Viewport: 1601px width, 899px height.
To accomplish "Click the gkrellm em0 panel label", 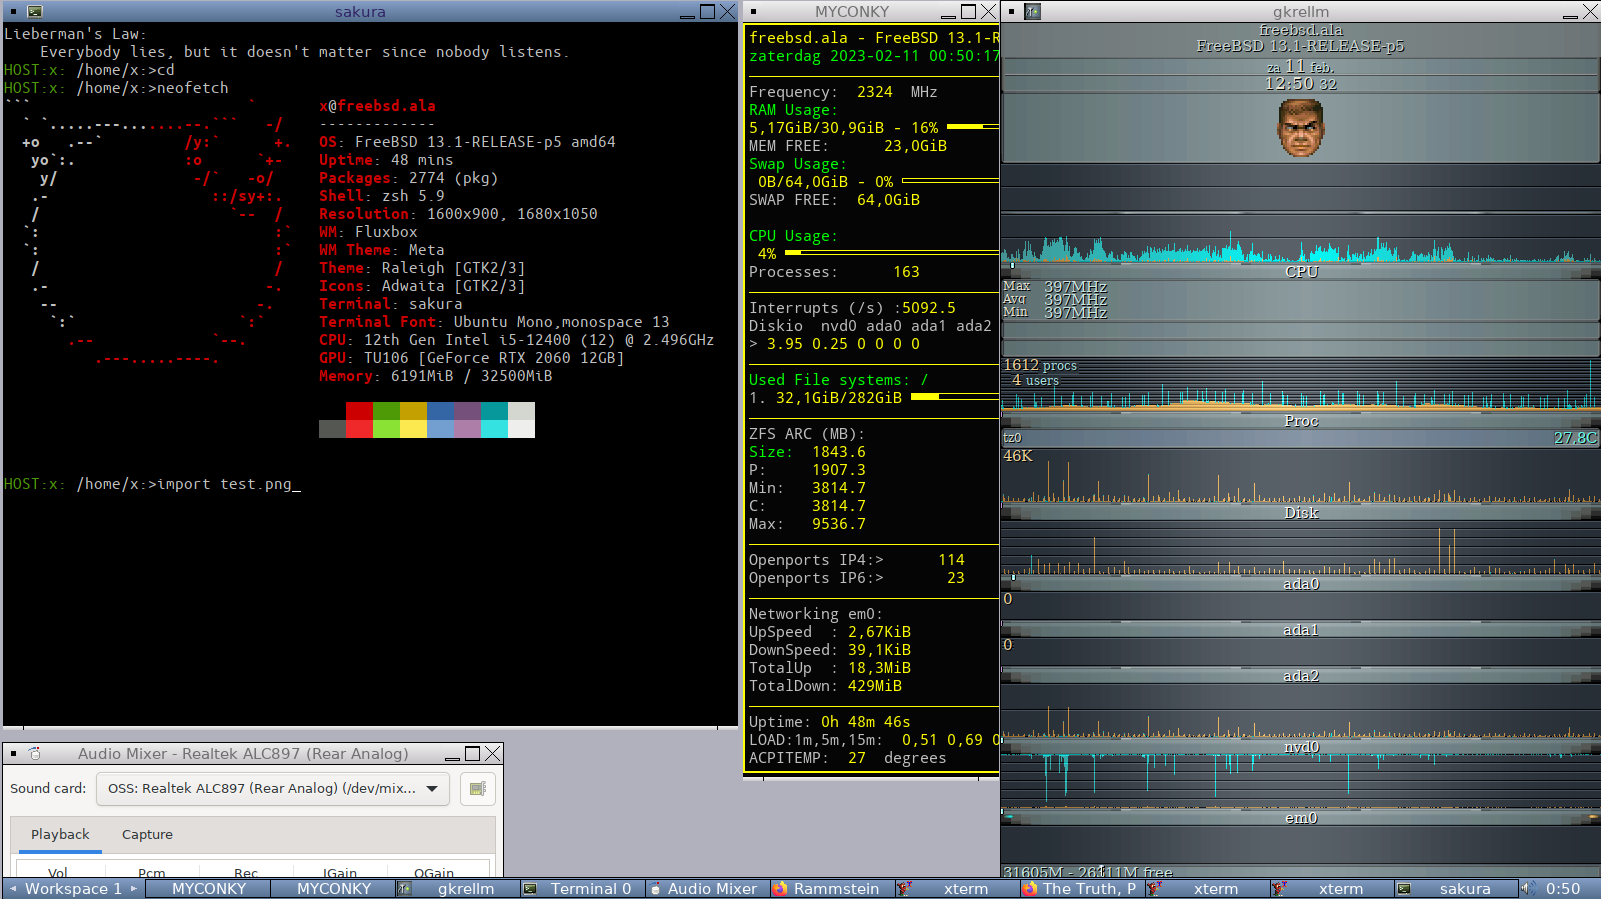I will click(1301, 818).
